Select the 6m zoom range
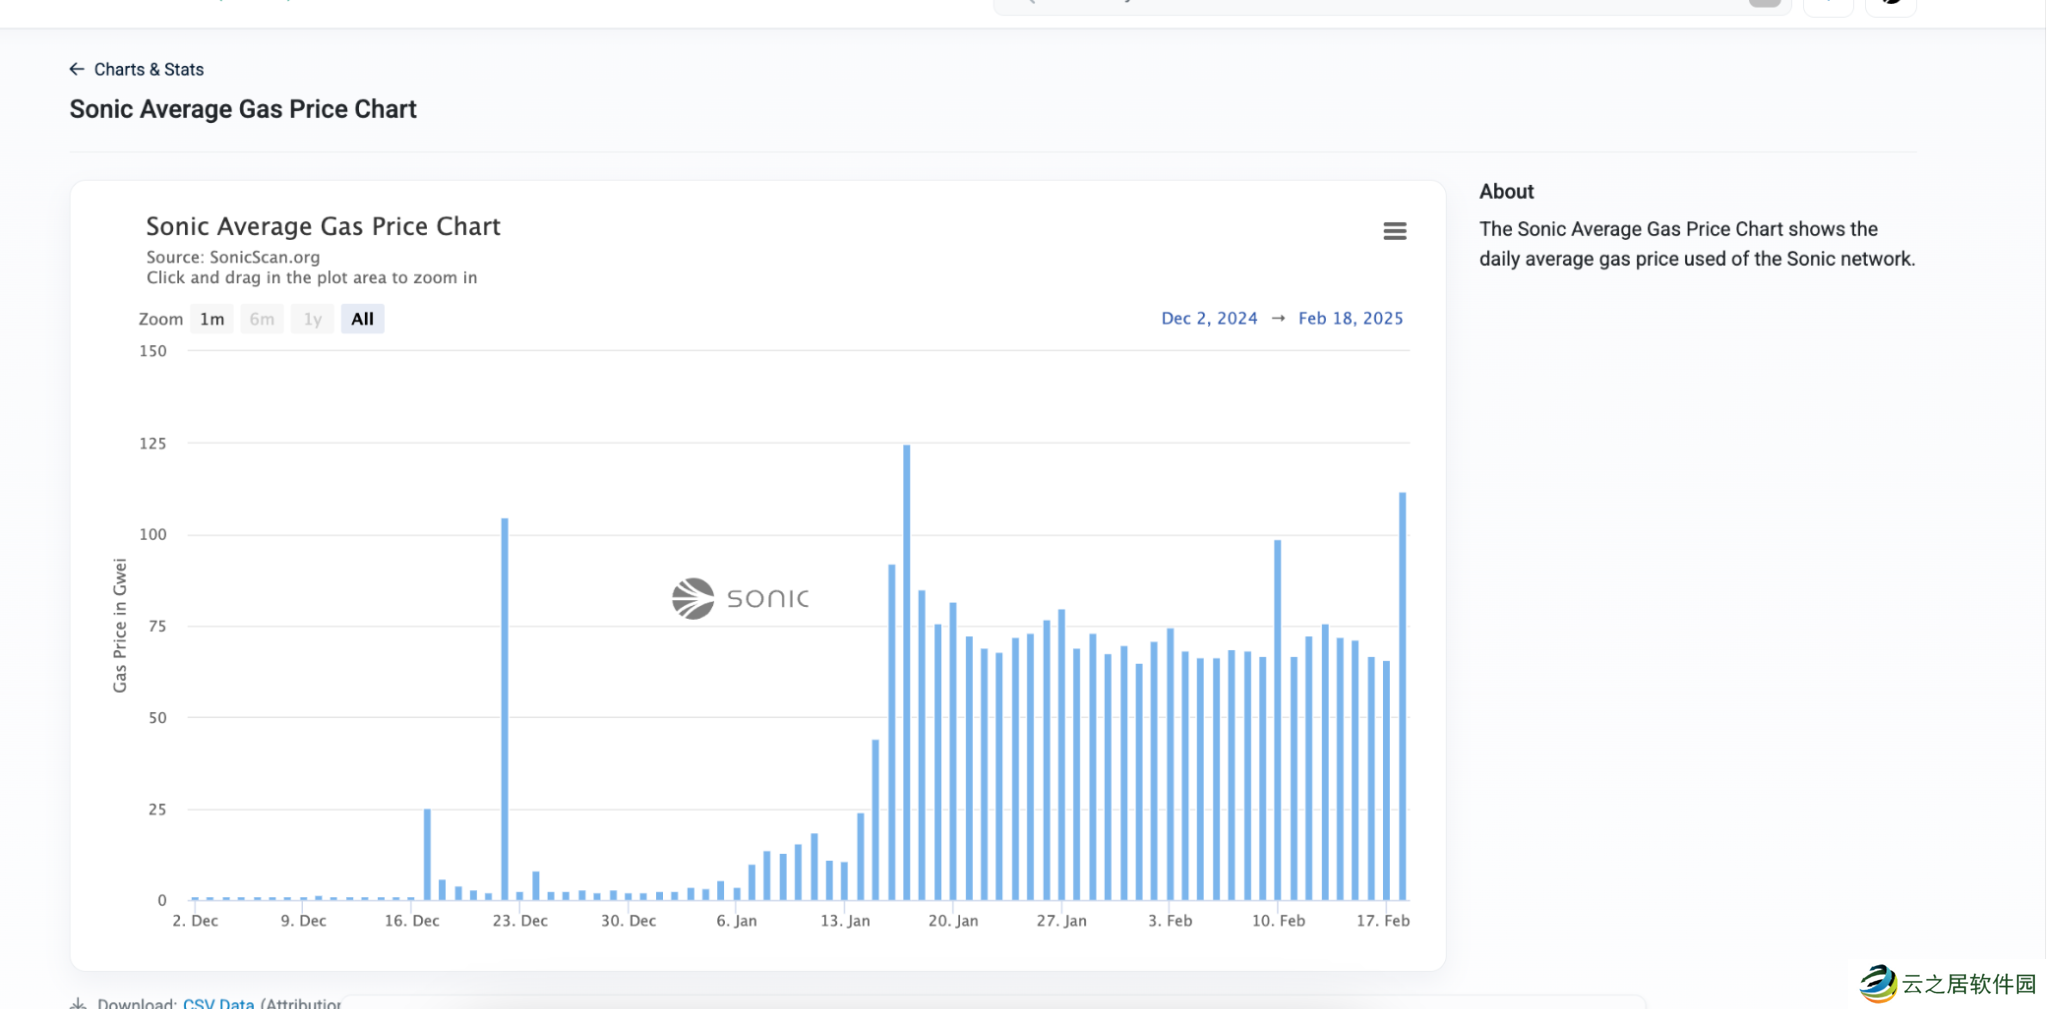The width and height of the screenshot is (2048, 1009). click(262, 319)
